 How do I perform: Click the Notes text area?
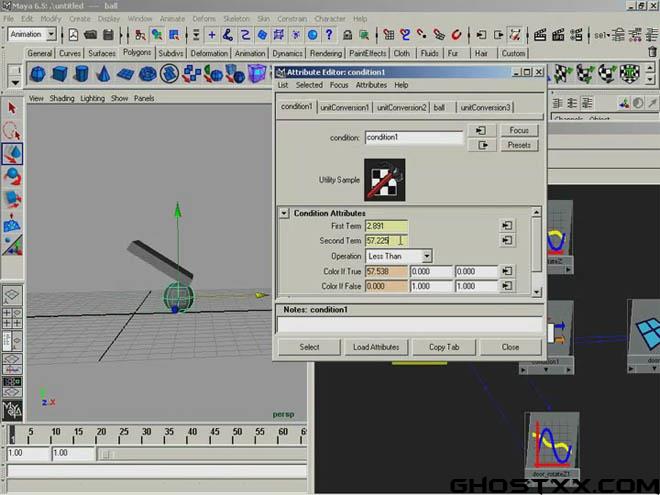coord(410,324)
